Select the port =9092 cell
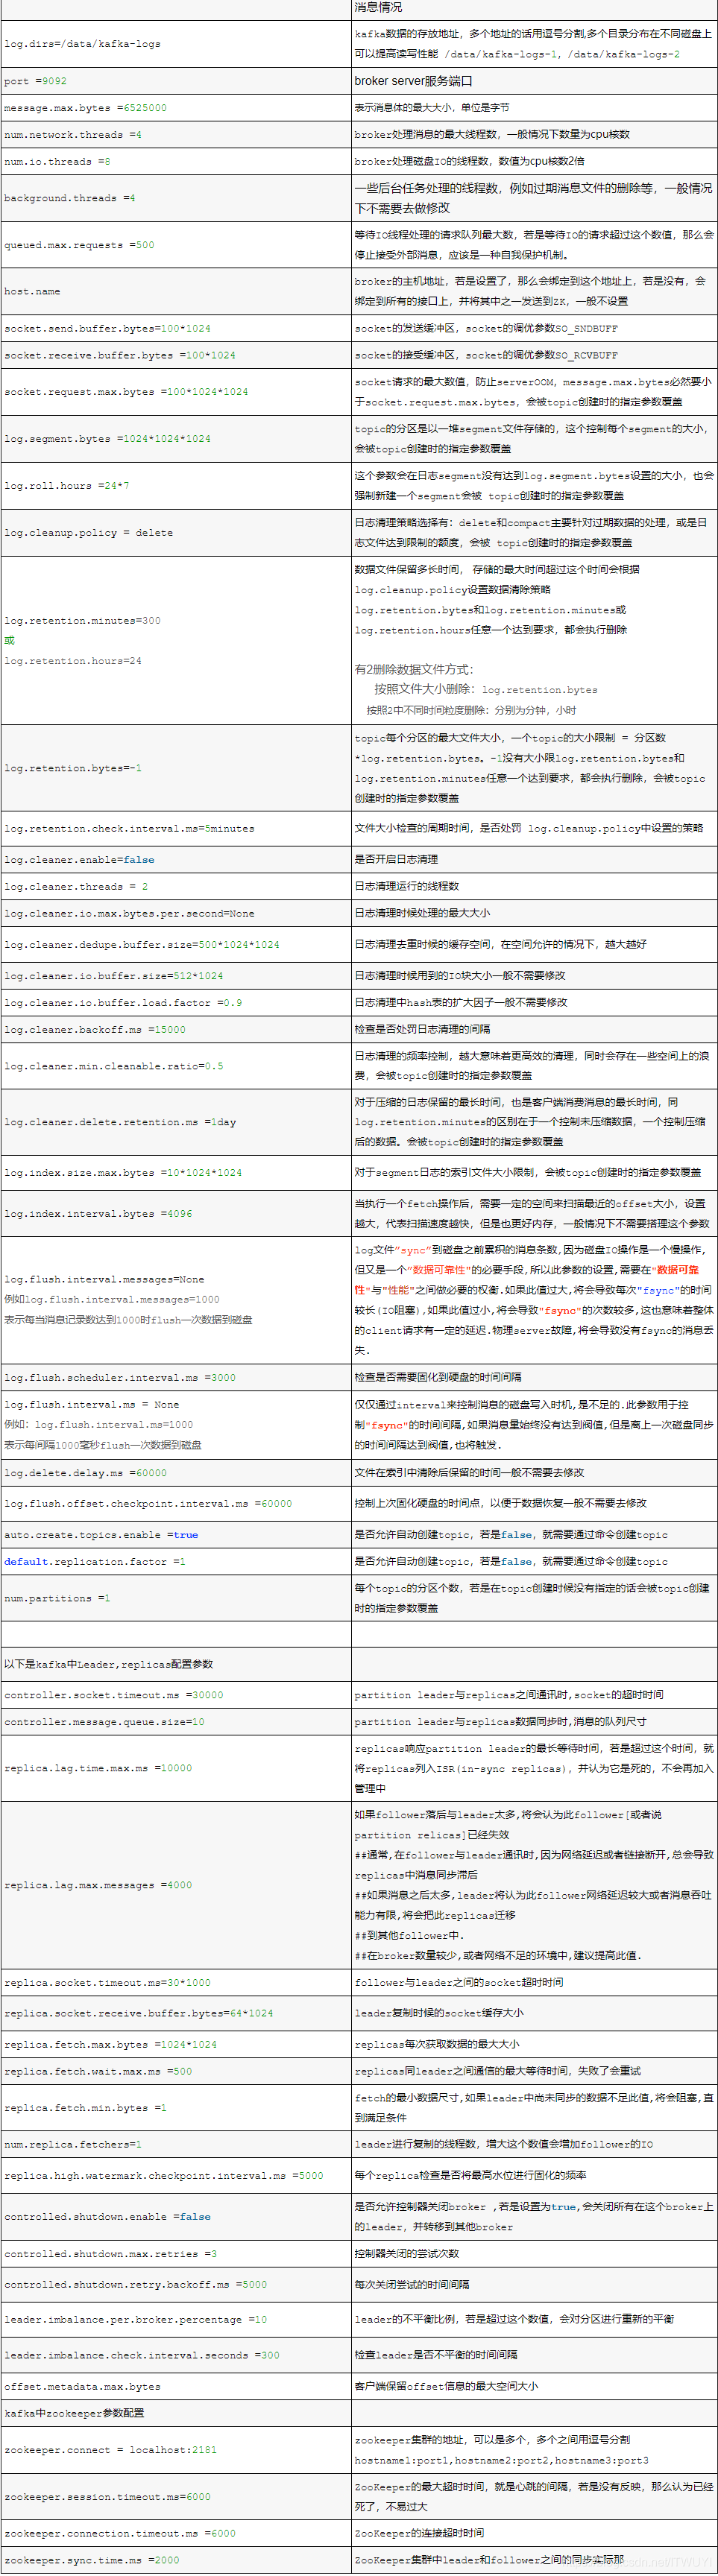The image size is (718, 2576). (x=175, y=81)
